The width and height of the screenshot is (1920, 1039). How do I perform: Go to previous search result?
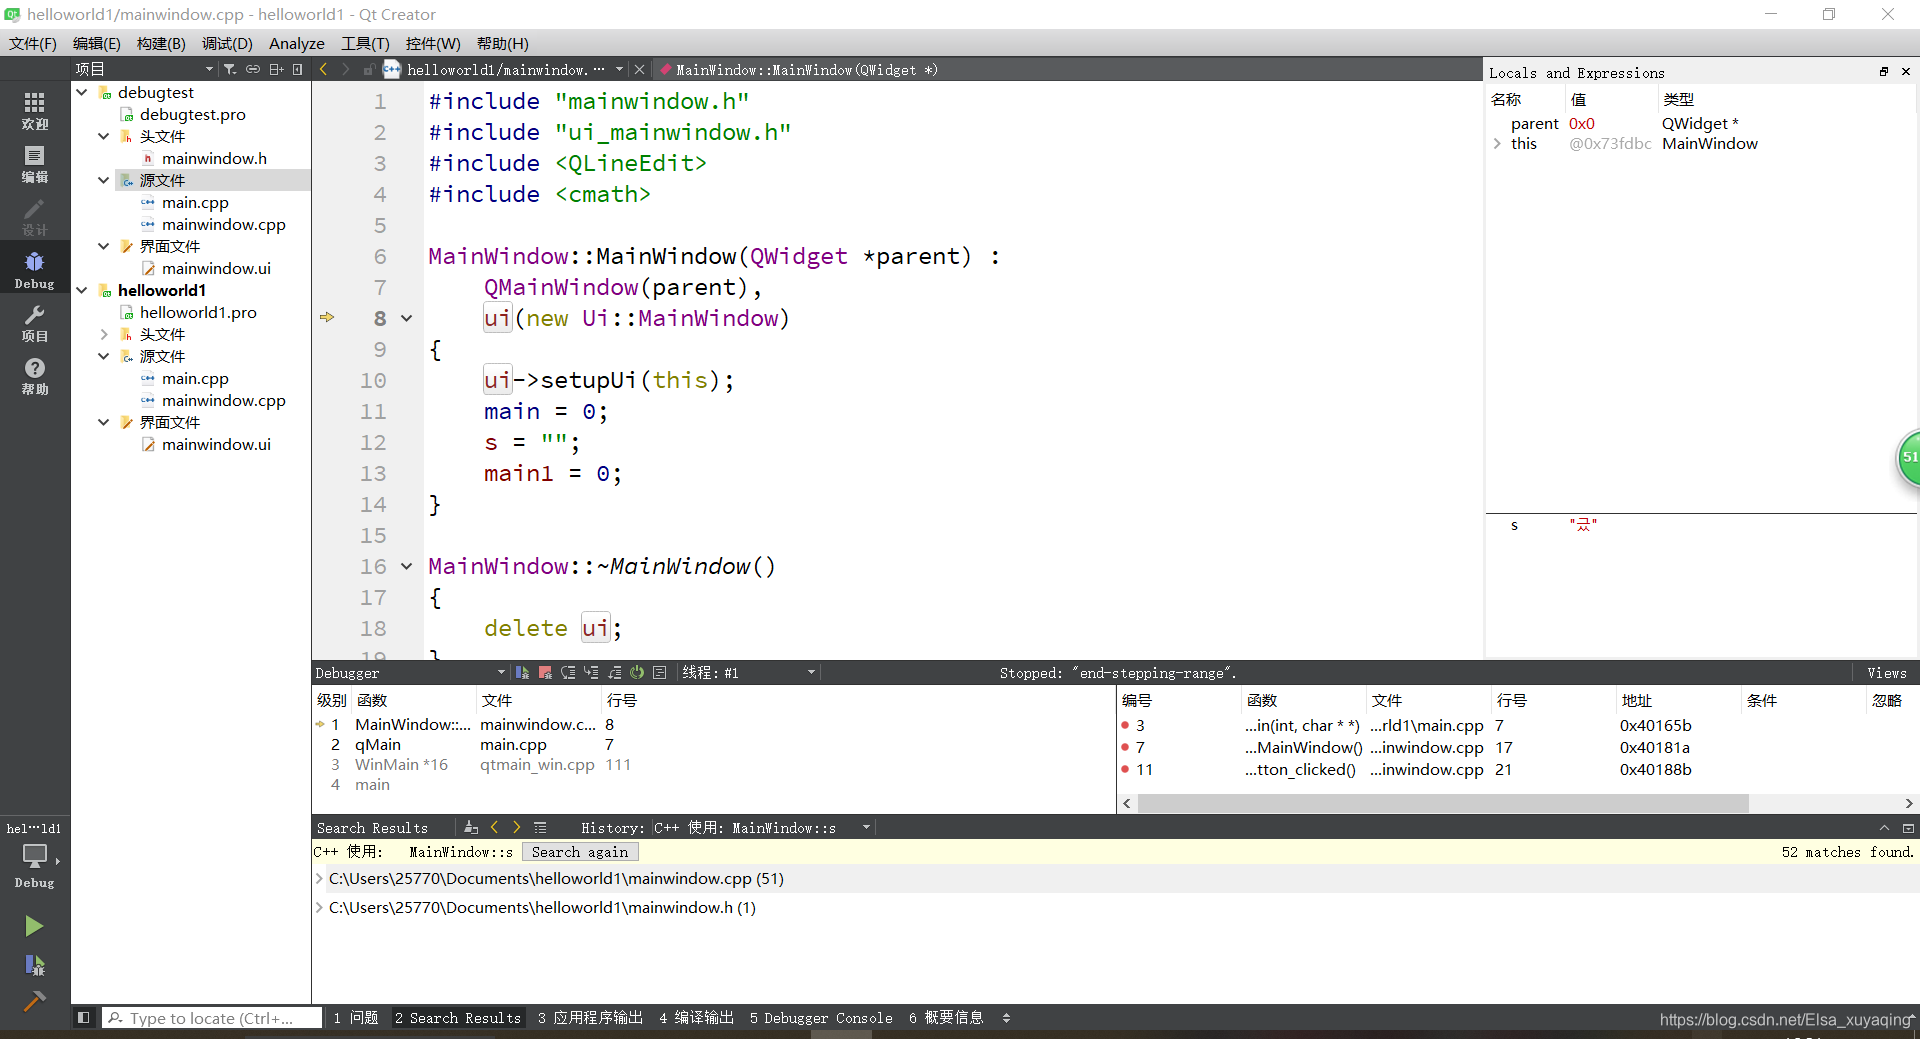[x=494, y=827]
